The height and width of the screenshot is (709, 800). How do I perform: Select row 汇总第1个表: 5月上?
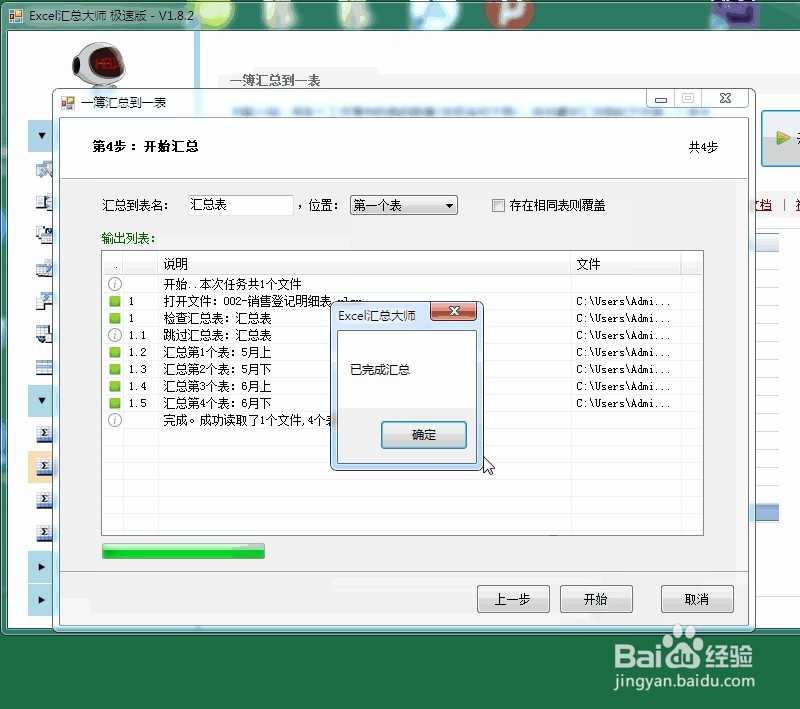(402, 352)
